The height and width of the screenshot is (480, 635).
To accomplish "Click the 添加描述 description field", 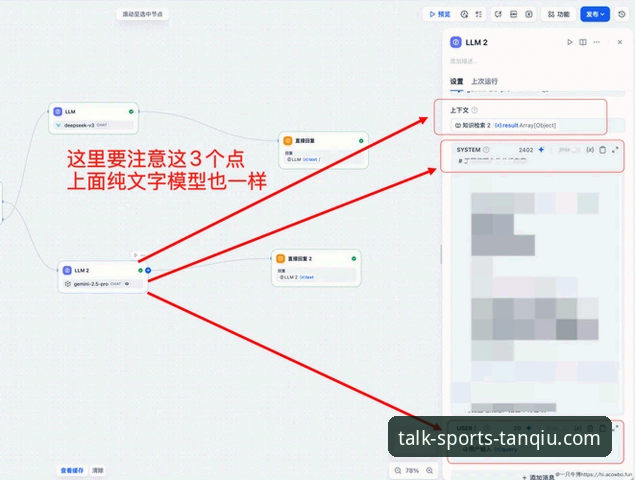I will pyautogui.click(x=463, y=61).
